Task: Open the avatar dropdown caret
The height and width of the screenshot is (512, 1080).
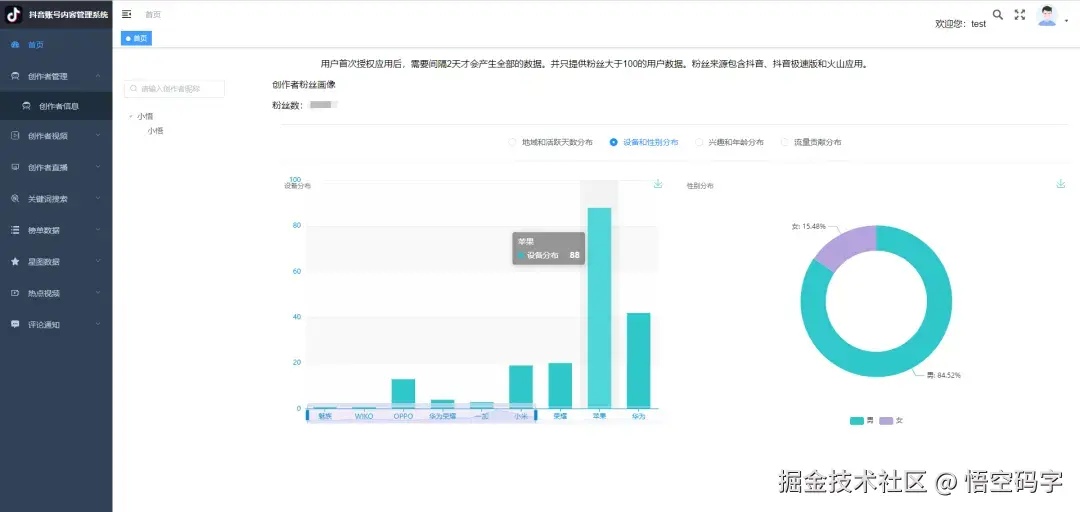Action: pos(1066,21)
